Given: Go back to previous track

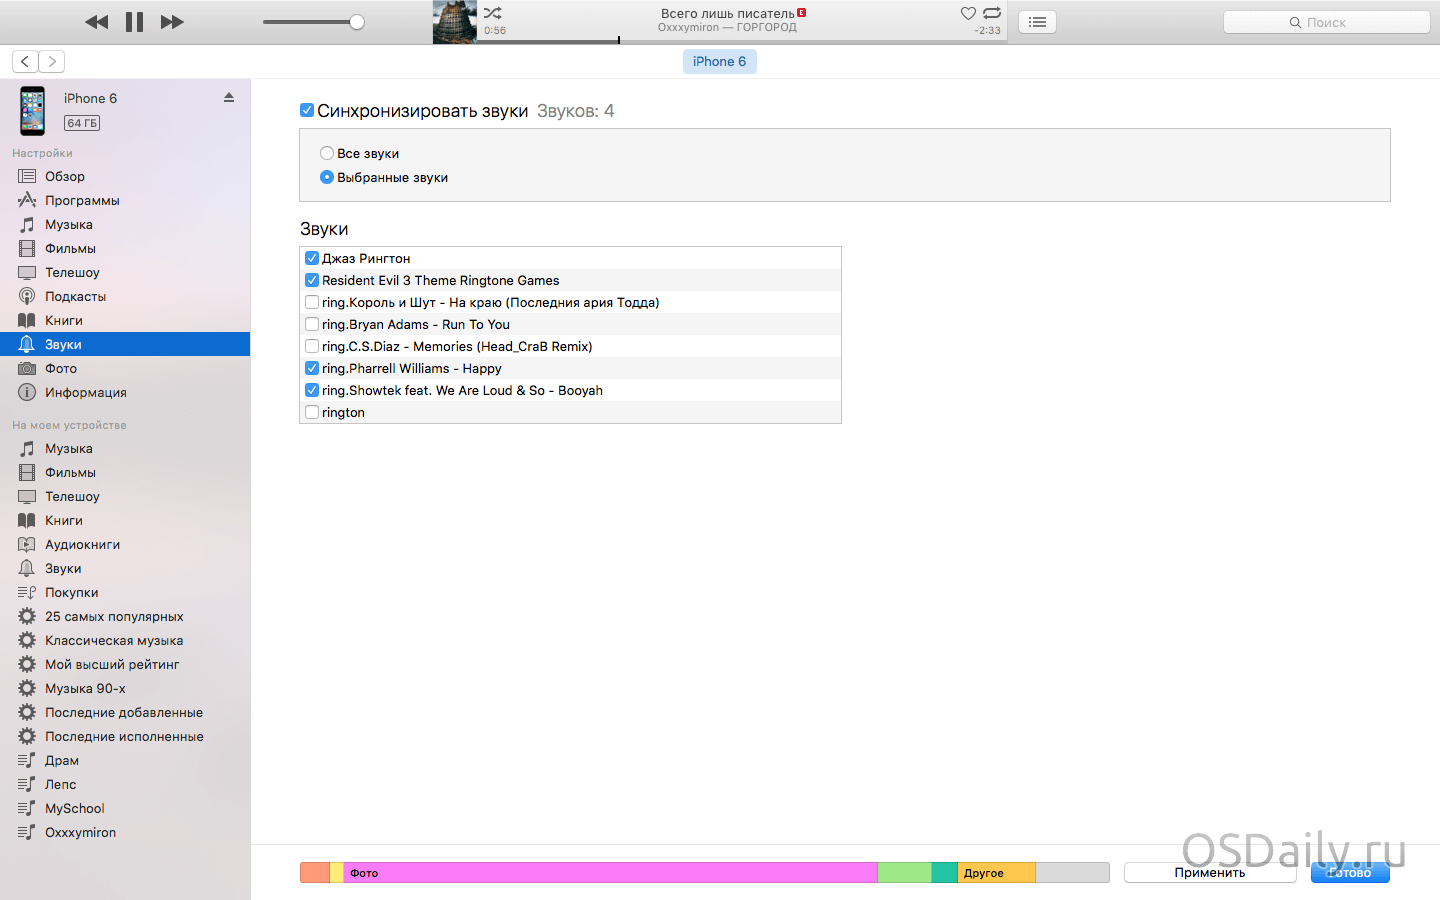Looking at the screenshot, I should pos(96,22).
